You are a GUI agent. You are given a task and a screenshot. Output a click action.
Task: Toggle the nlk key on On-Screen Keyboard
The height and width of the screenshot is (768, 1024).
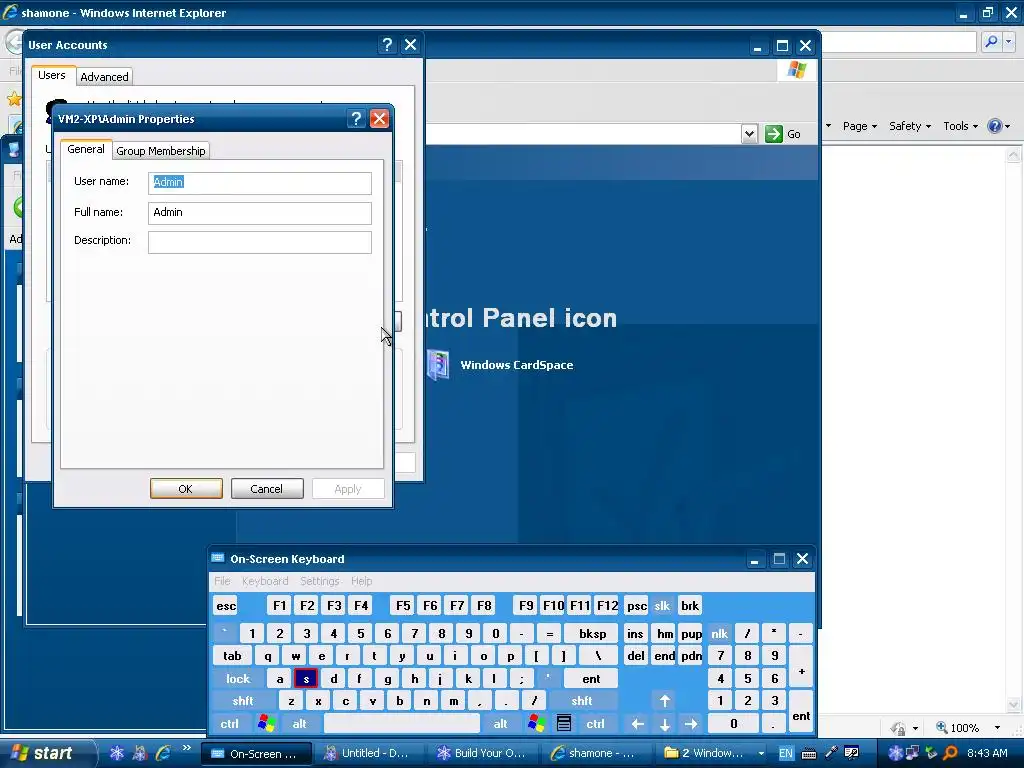click(719, 634)
